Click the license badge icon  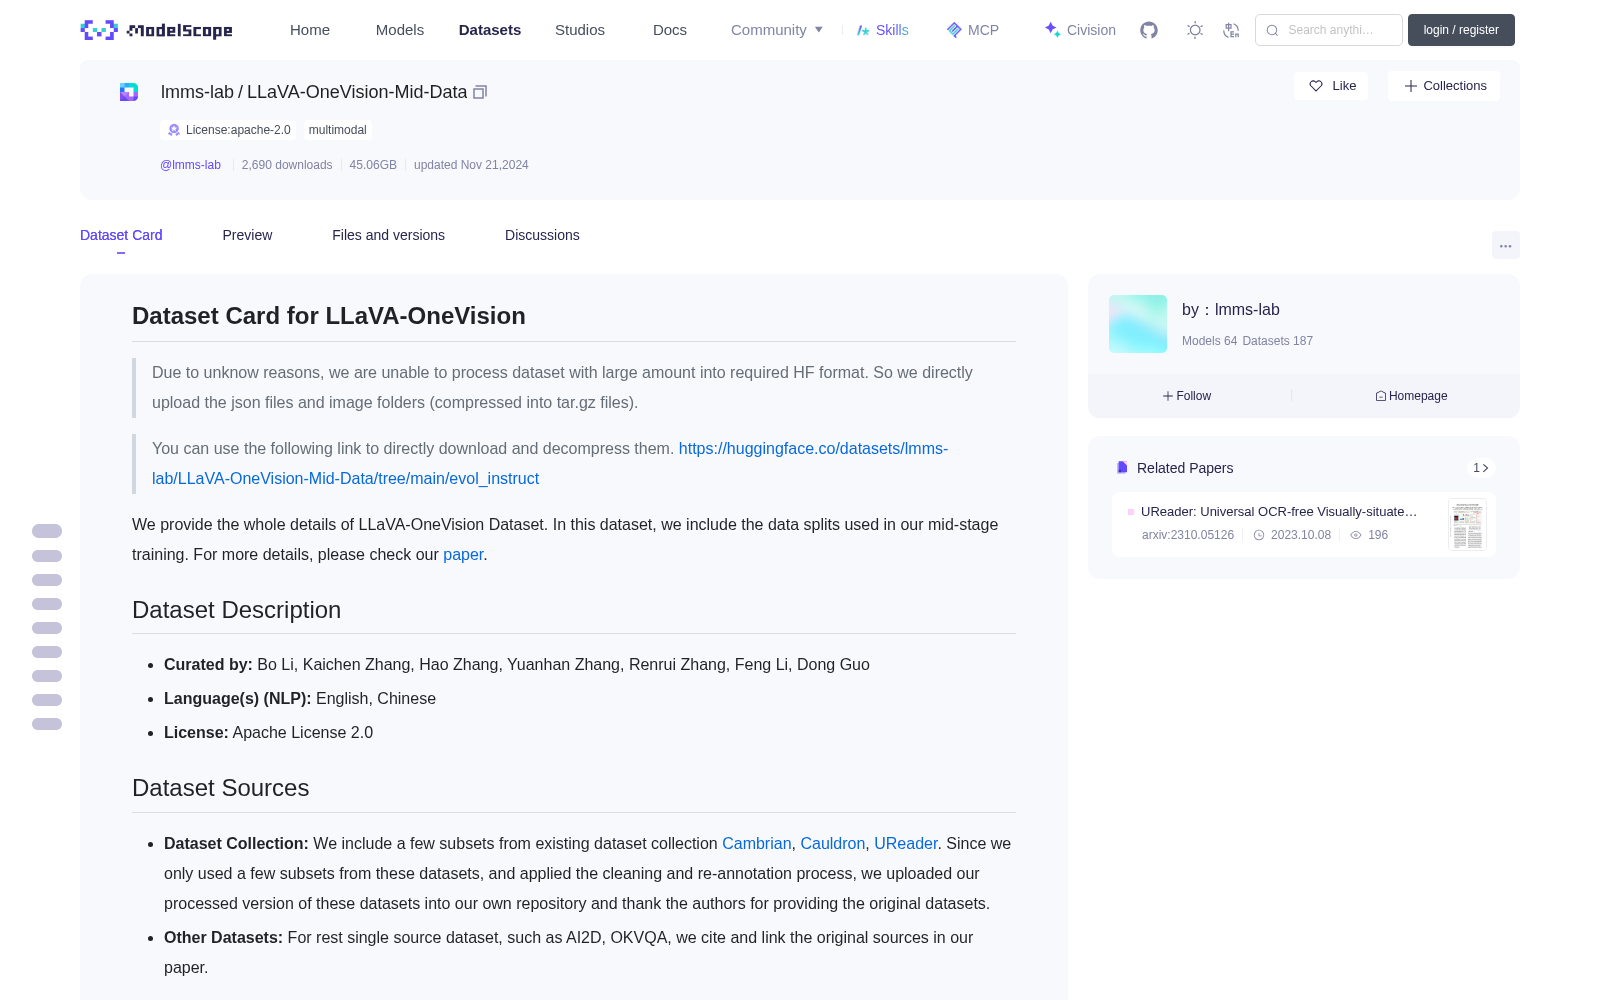point(174,130)
